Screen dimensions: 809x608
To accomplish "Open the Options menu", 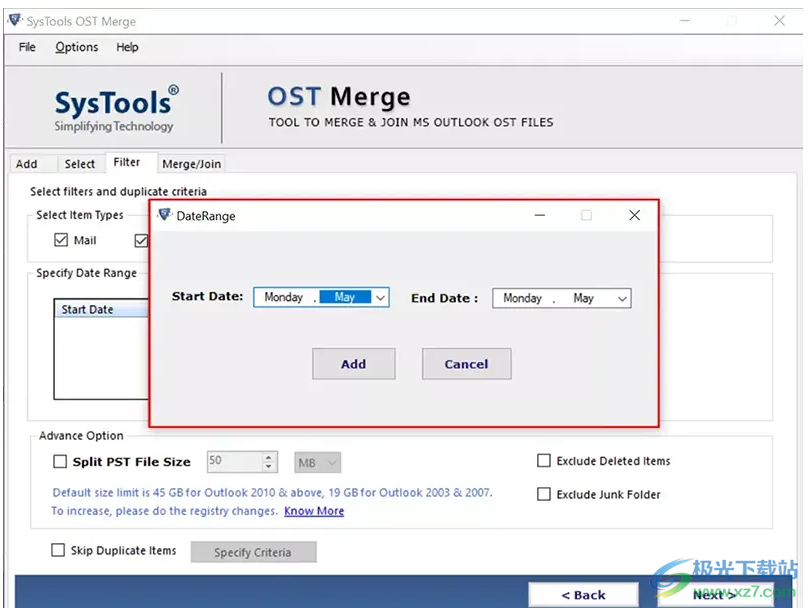I will pos(77,47).
